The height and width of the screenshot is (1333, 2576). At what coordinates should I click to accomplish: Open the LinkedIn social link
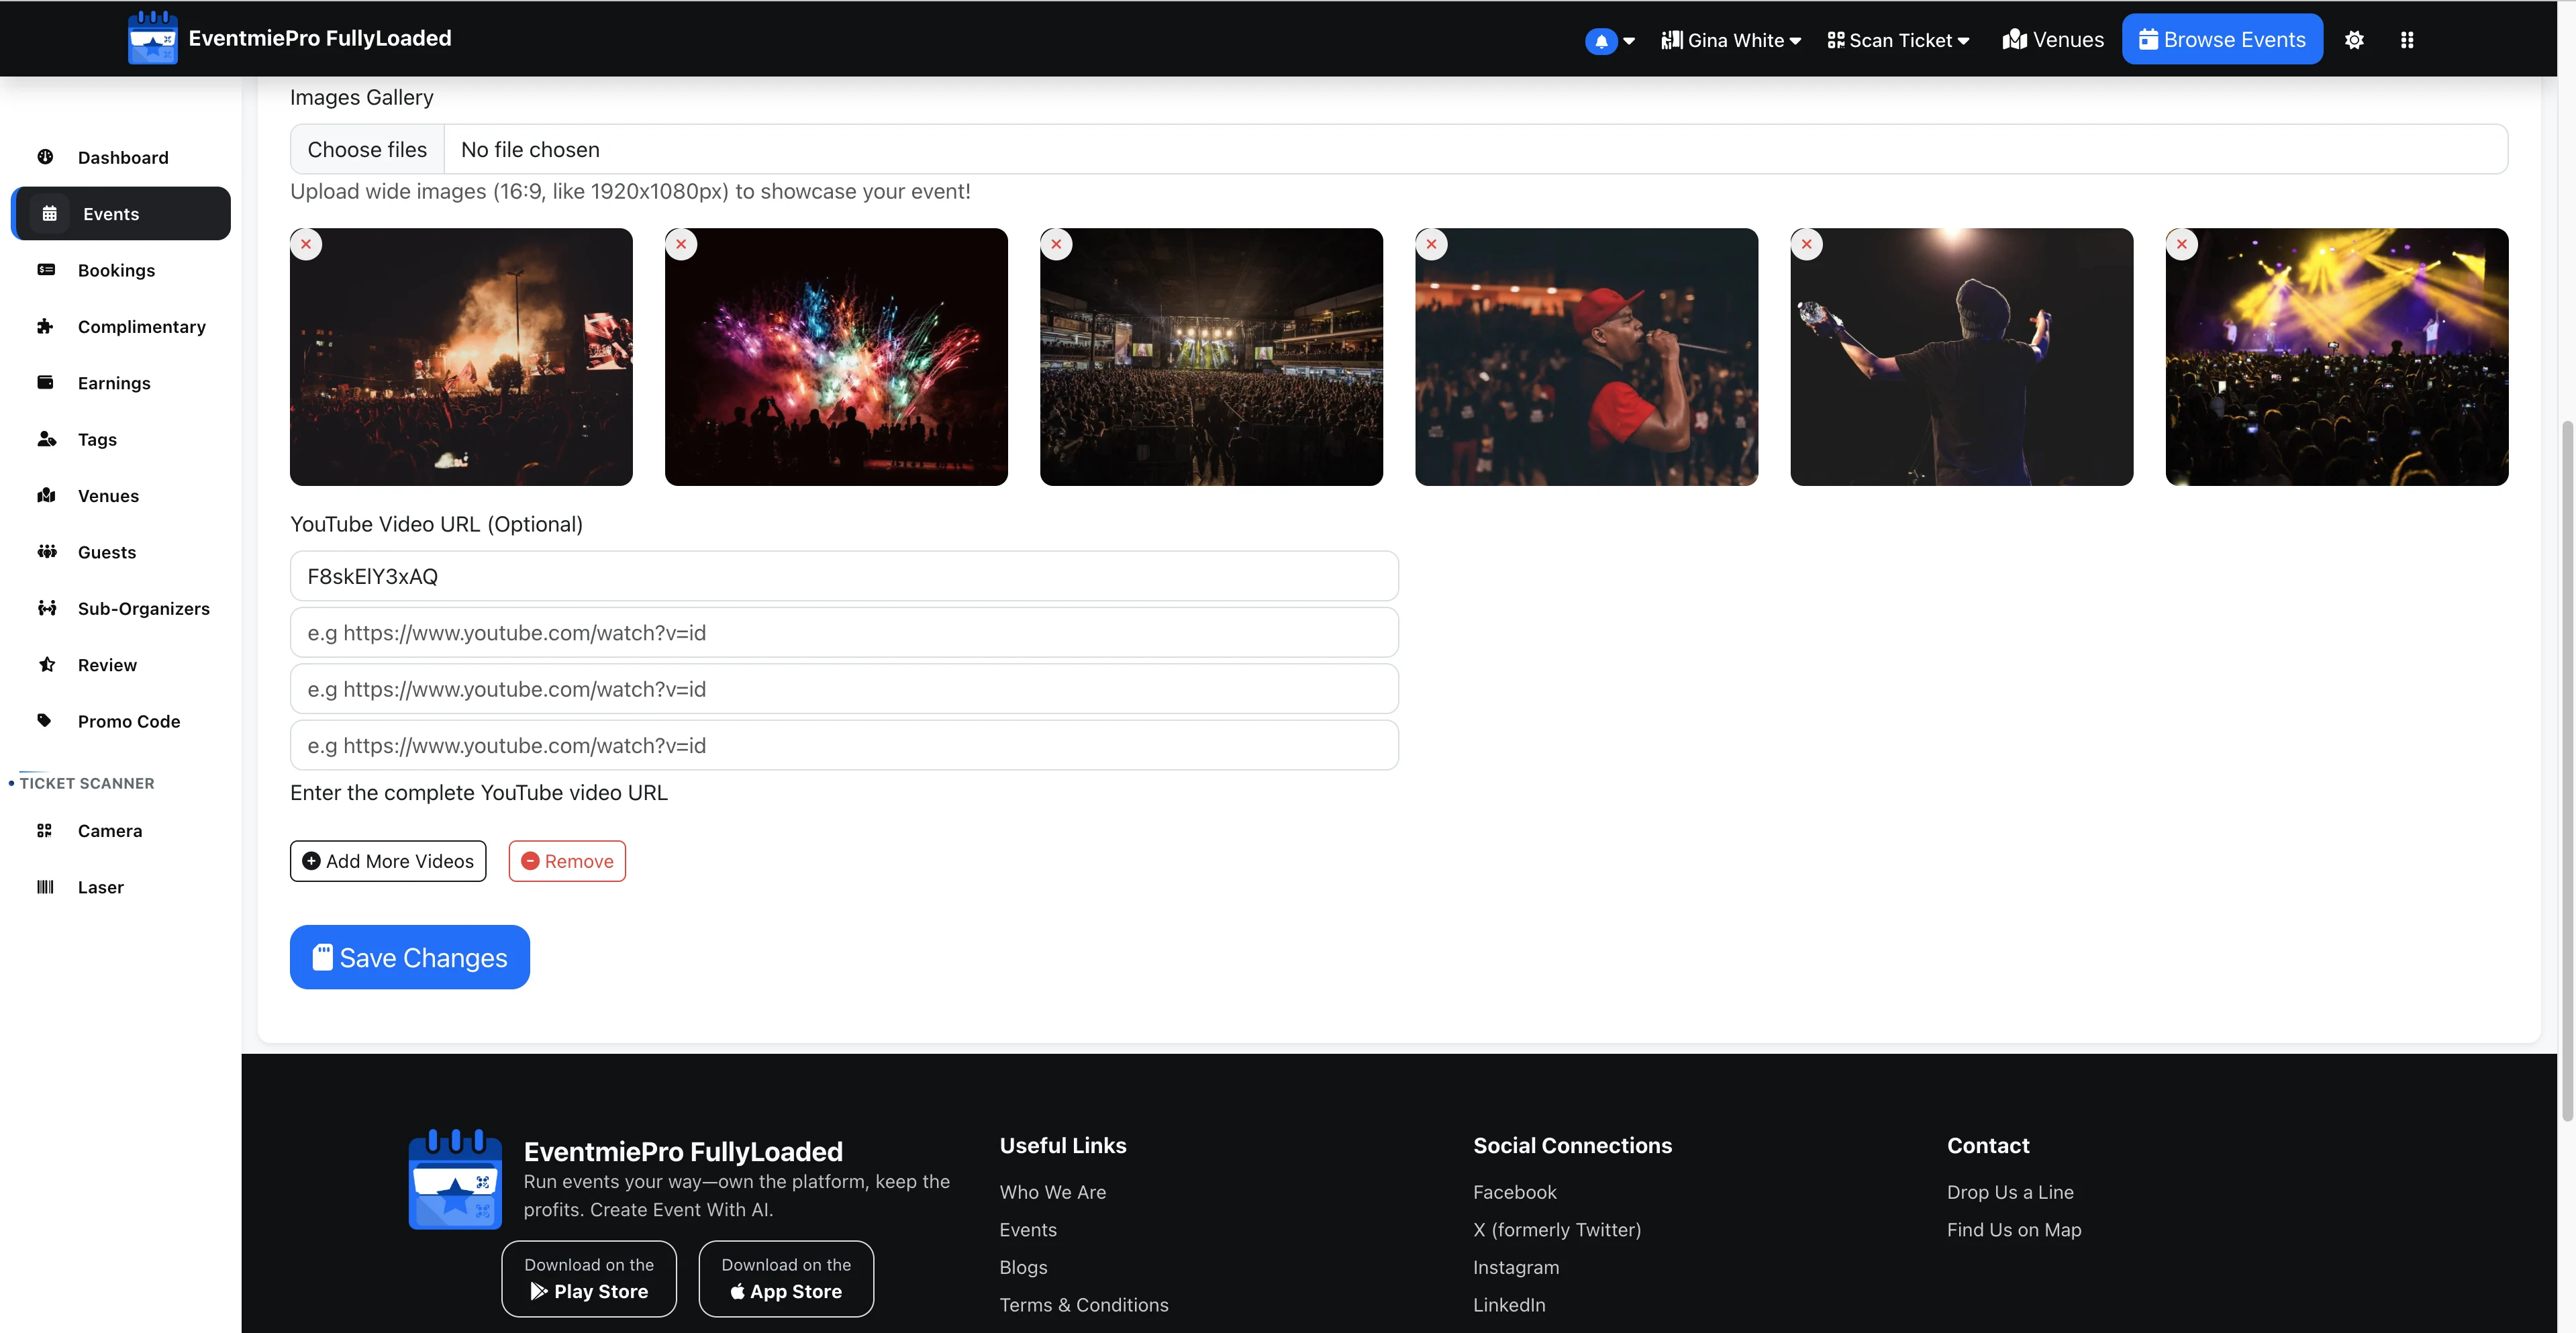(1509, 1305)
